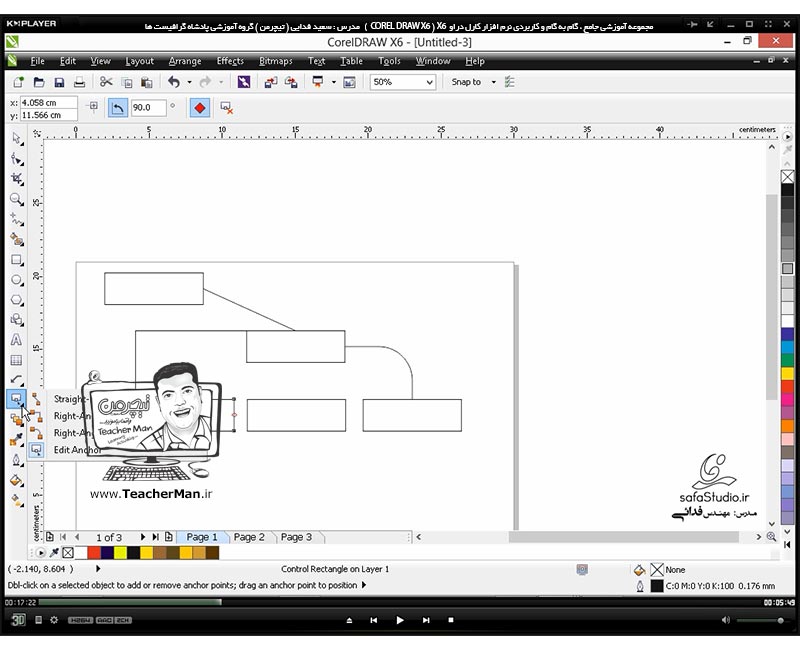Adjust KMPlayer volume slider
800x650 pixels.
[x=760, y=620]
